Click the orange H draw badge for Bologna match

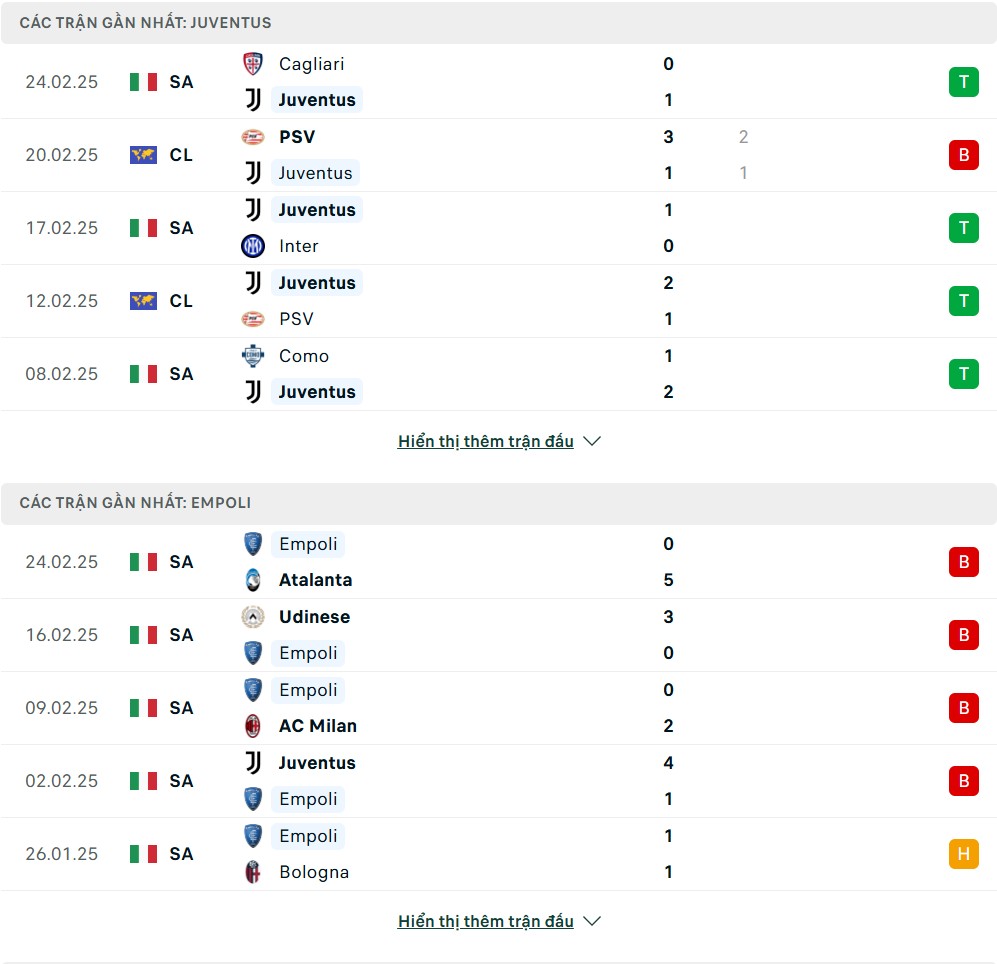point(963,854)
